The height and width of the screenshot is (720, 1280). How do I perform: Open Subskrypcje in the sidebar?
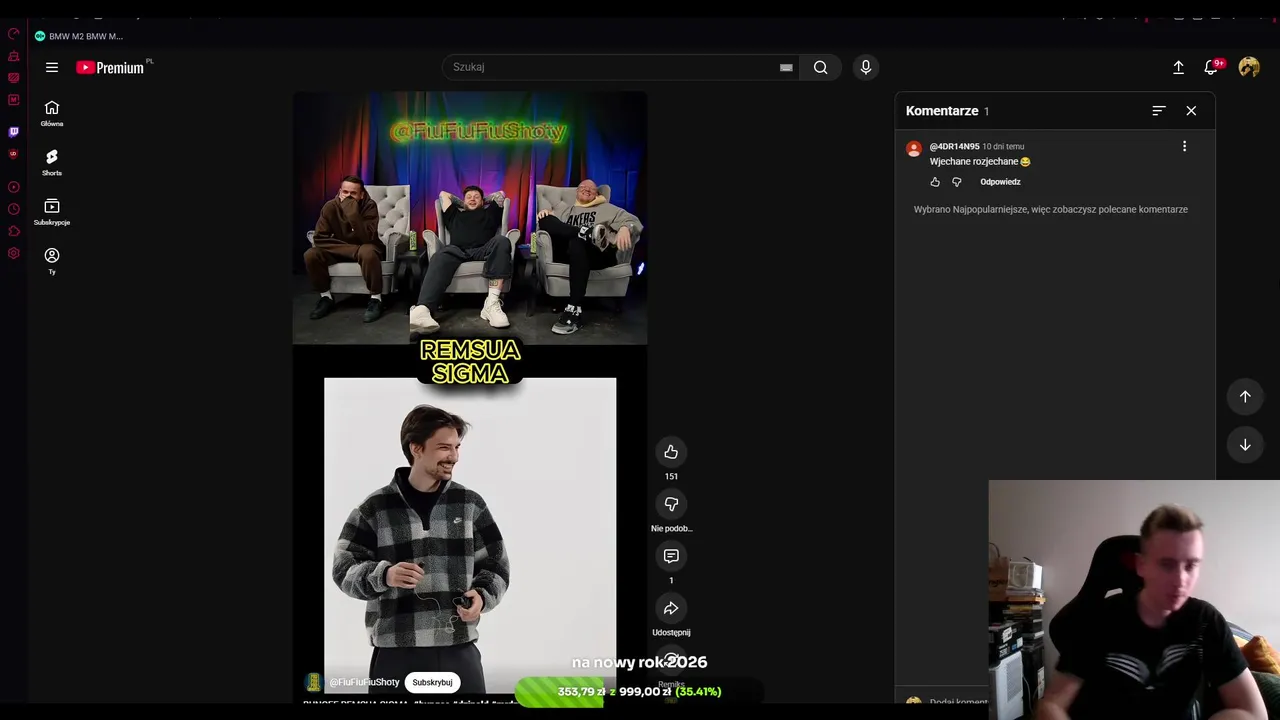[x=52, y=212]
